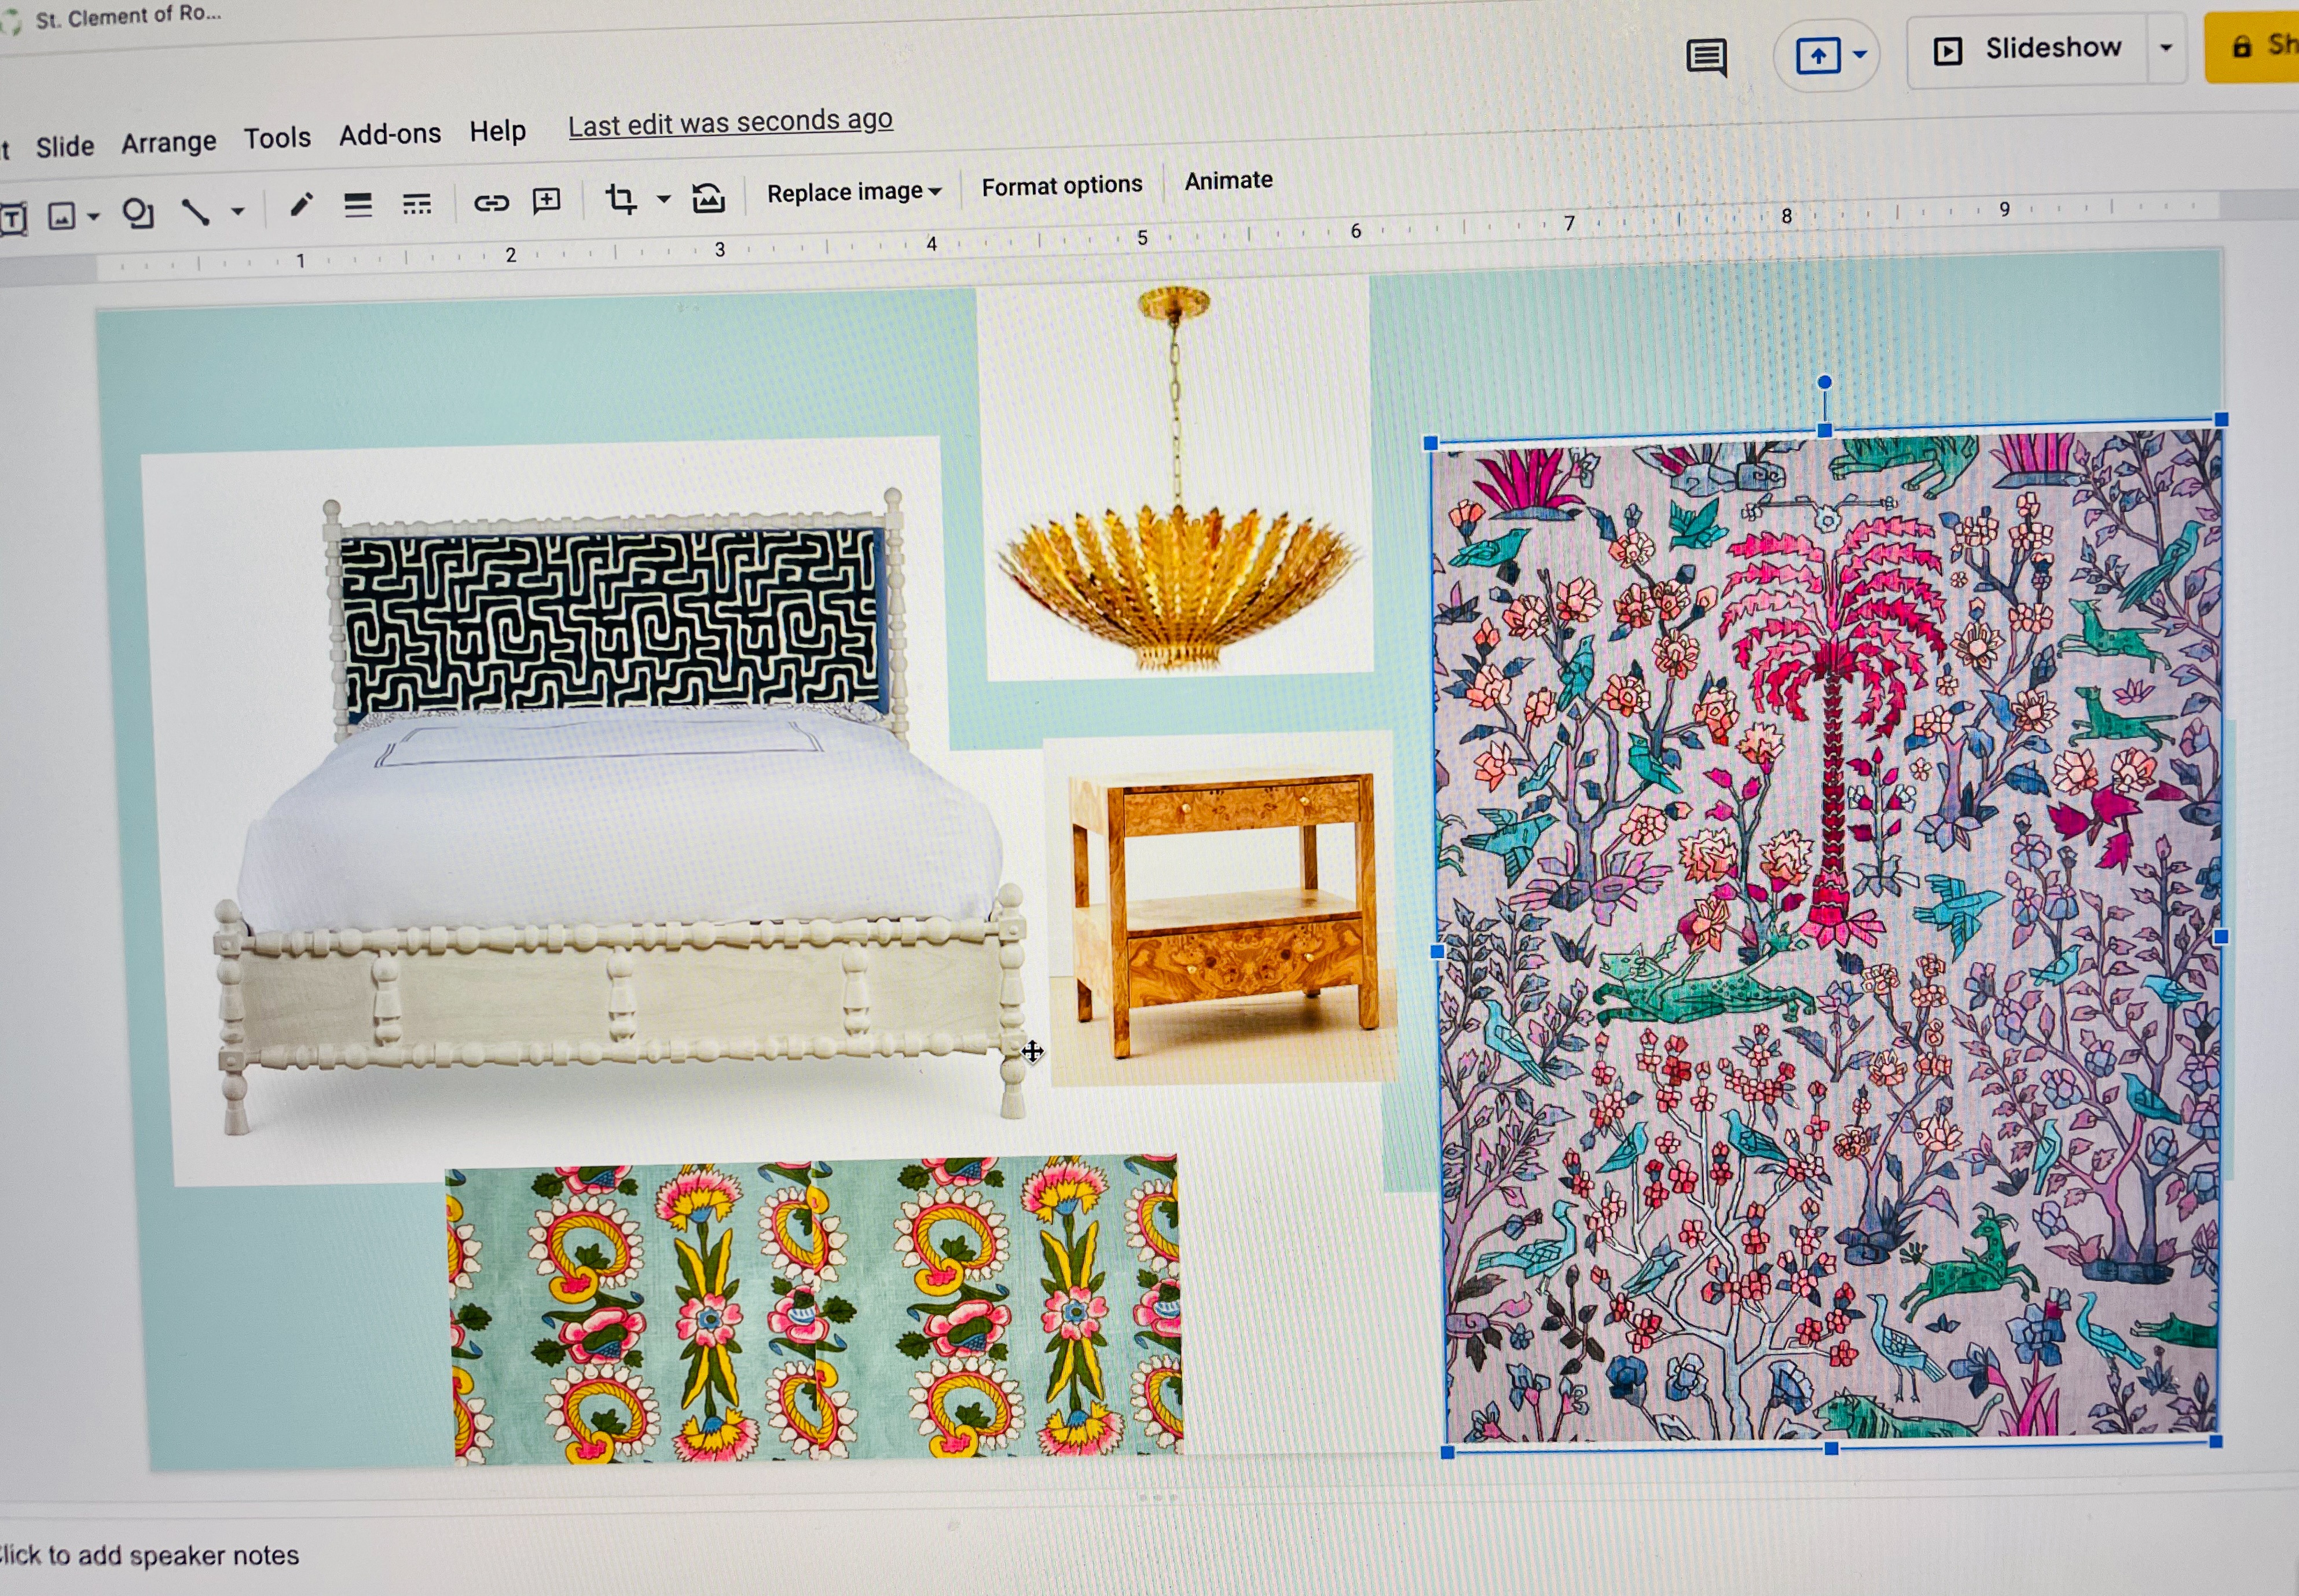Select the text box tool
Viewport: 2299px width, 1596px height.
click(x=13, y=219)
